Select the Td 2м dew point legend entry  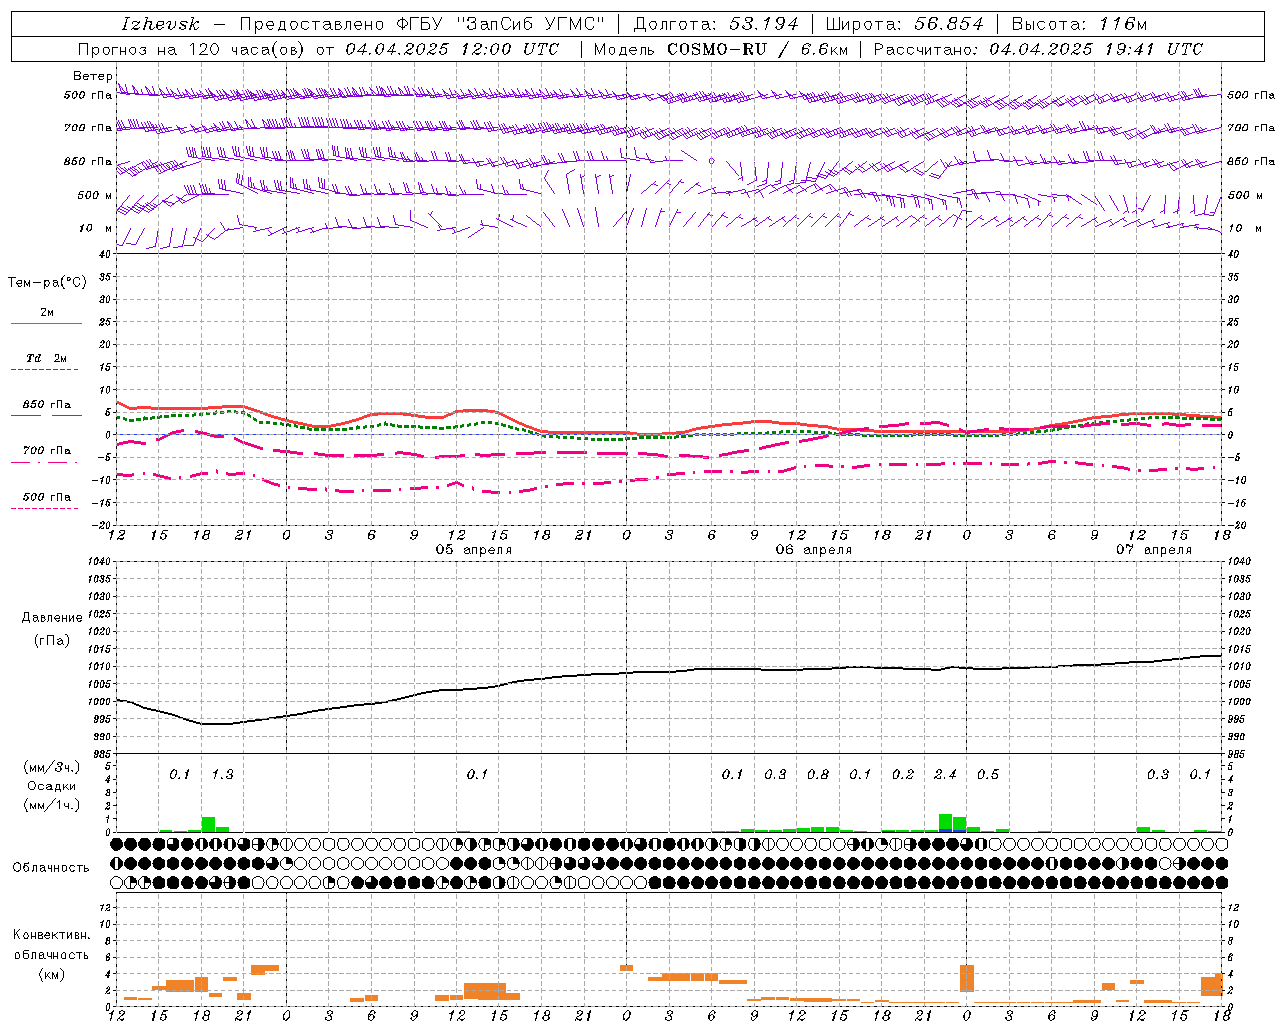click(x=46, y=358)
